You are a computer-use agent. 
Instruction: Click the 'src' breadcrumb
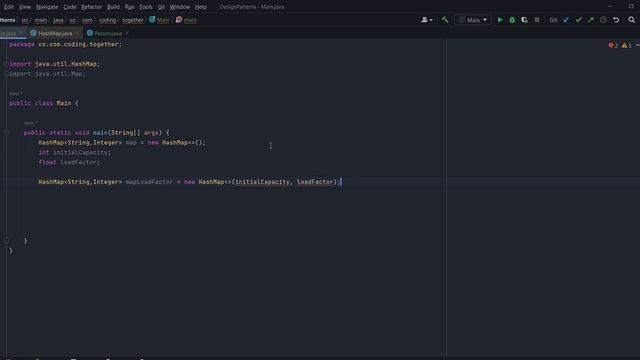[25, 20]
